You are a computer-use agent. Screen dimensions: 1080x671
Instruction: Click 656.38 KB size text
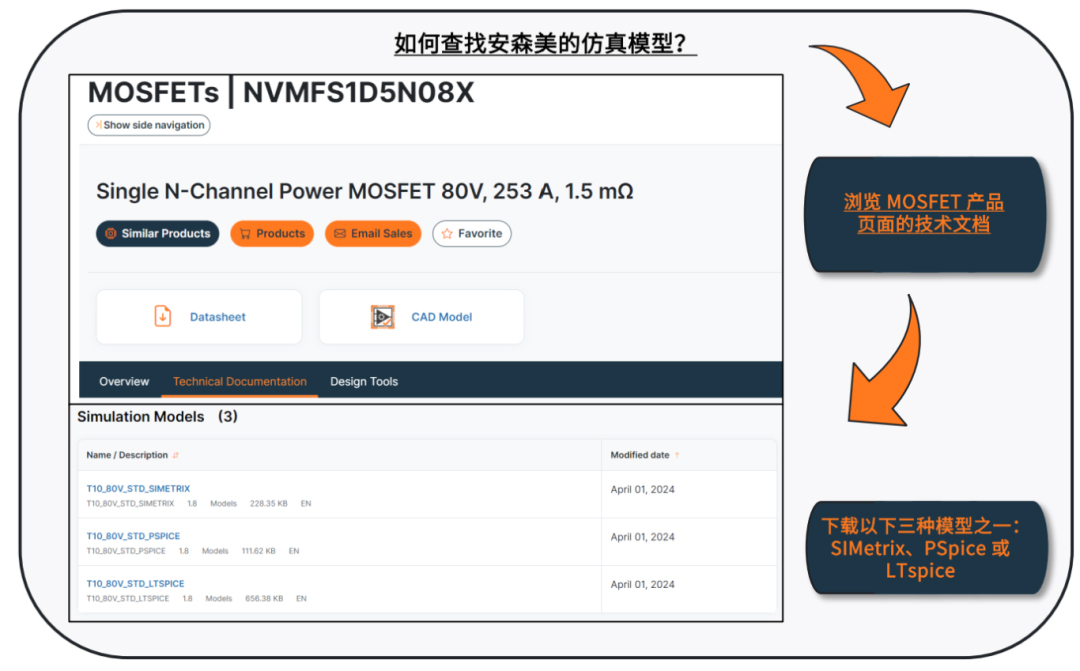click(x=264, y=599)
